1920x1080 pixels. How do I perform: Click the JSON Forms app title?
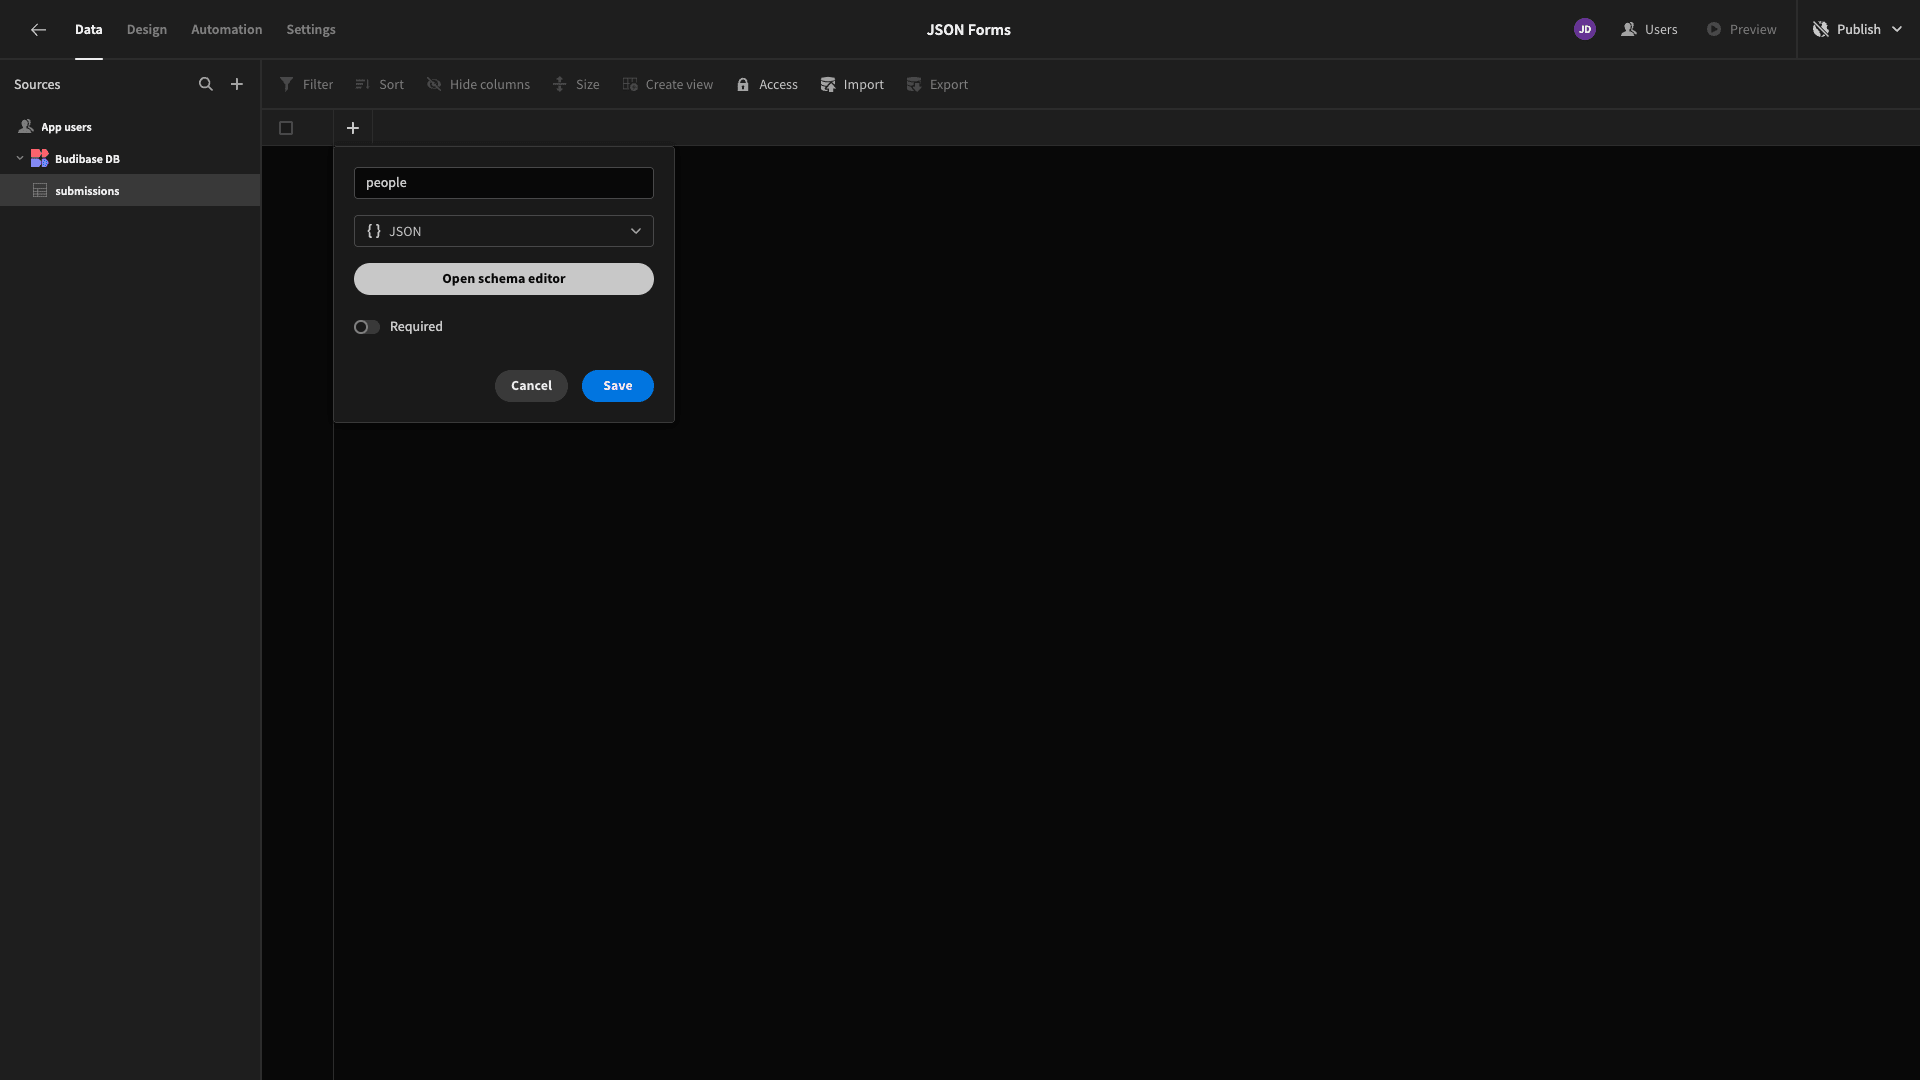click(x=968, y=30)
